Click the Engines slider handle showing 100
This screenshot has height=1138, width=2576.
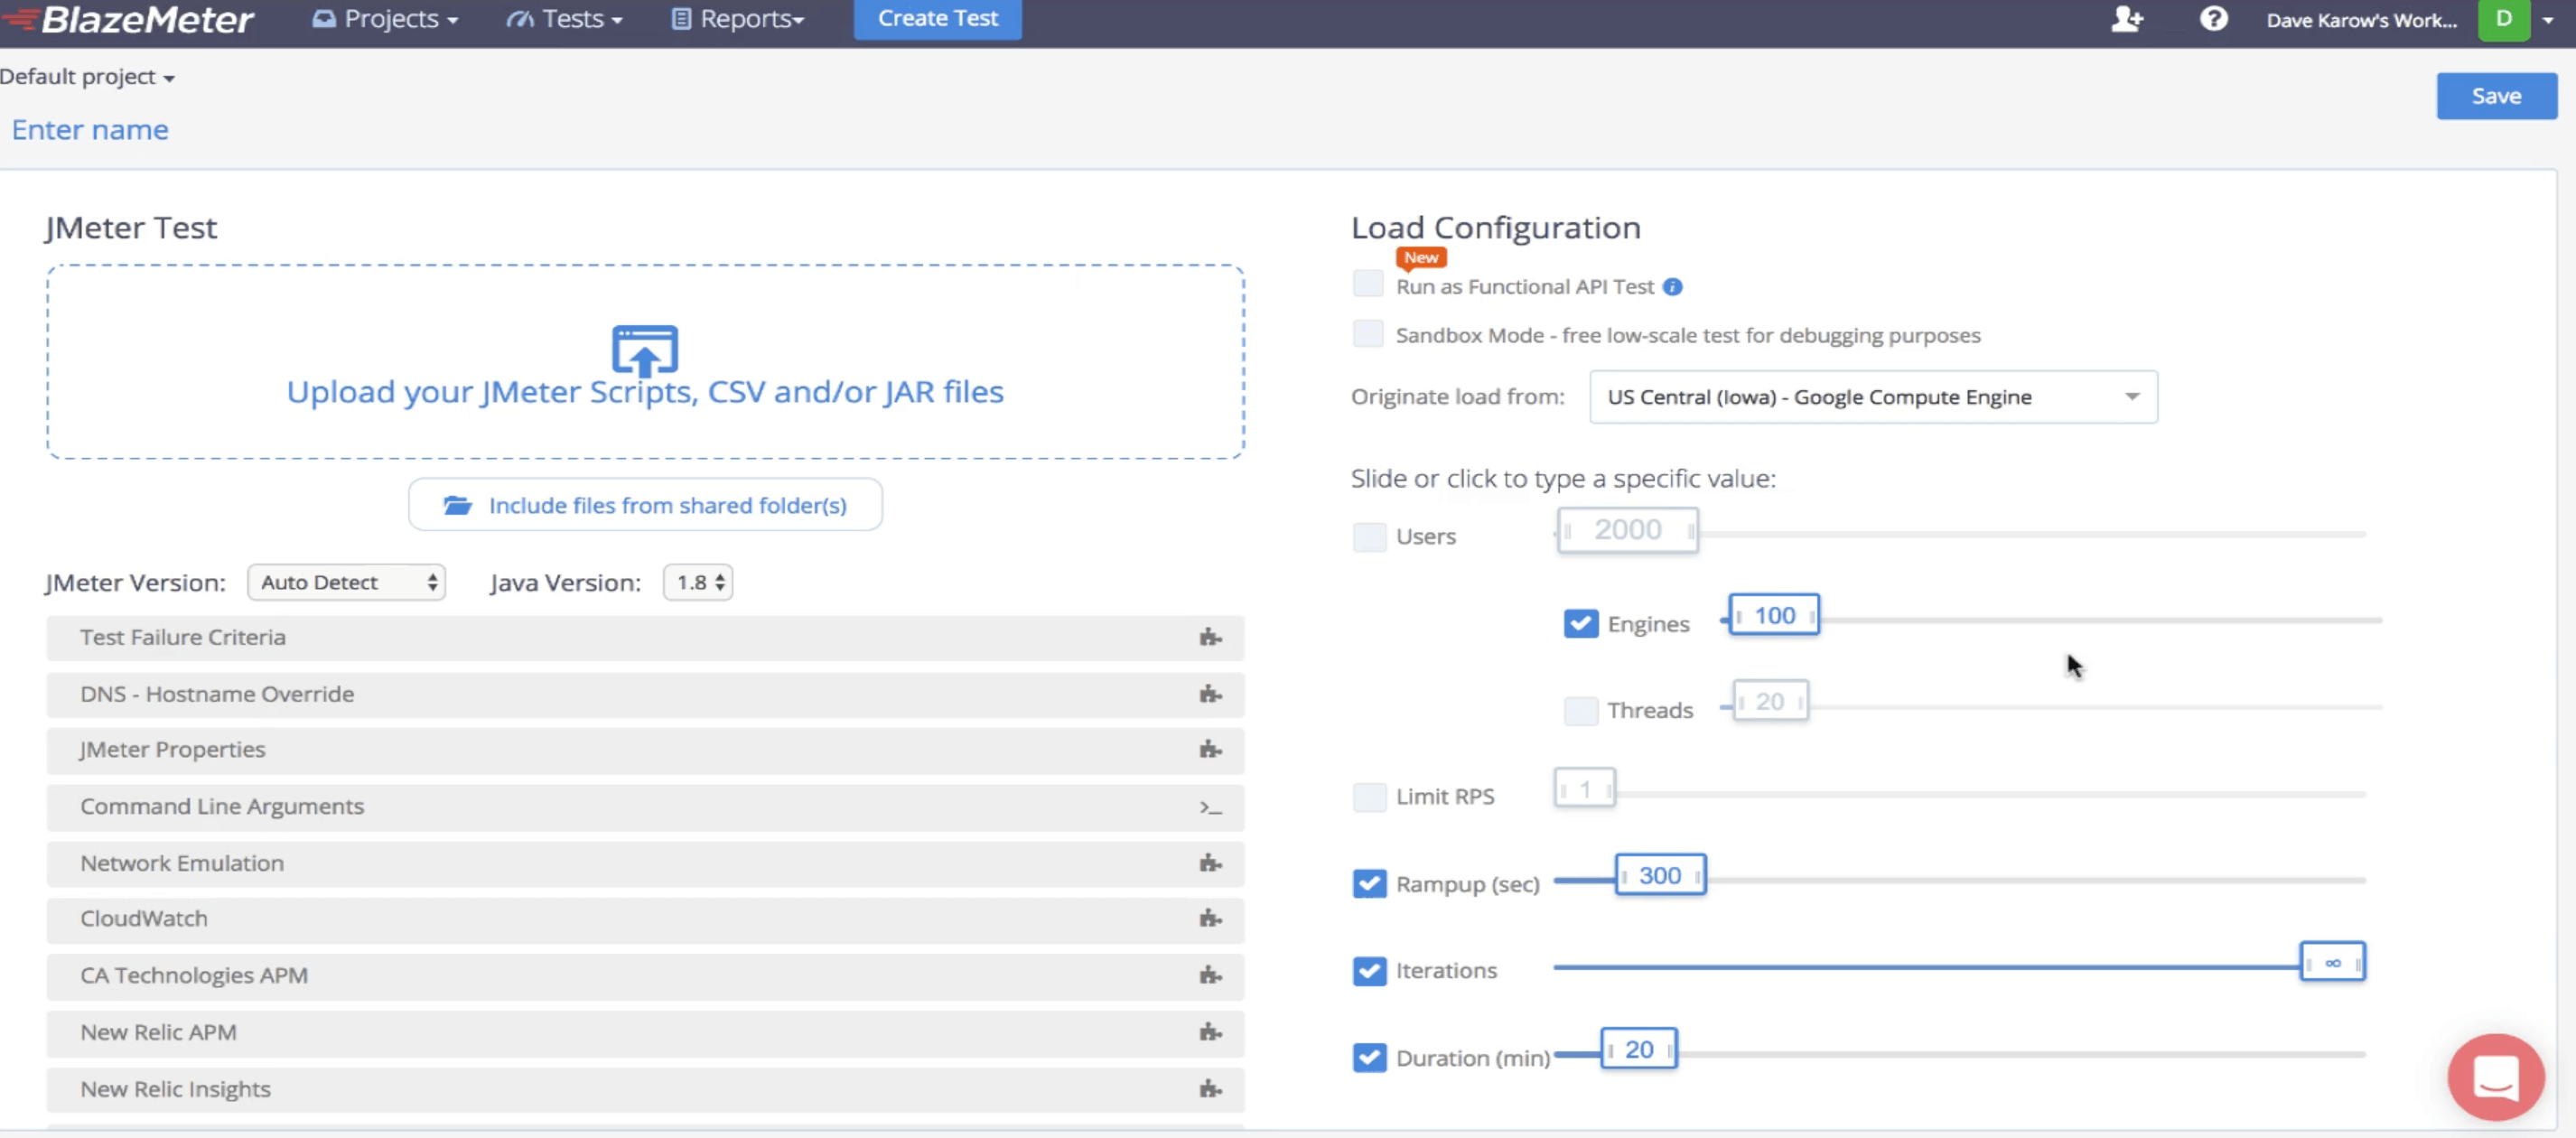point(1774,616)
